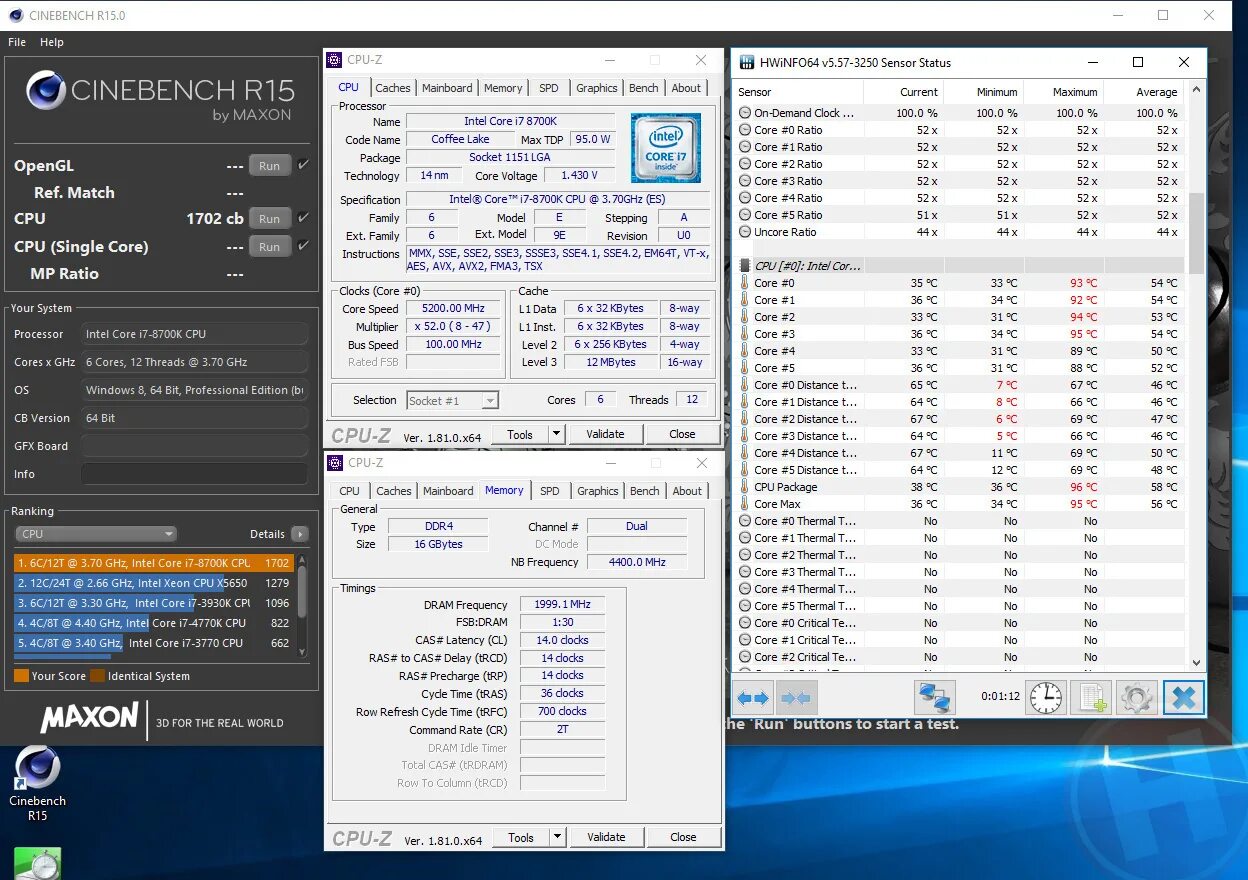1248x880 pixels.
Task: Switch to Bench tab in upper CPU-Z
Action: pyautogui.click(x=644, y=88)
